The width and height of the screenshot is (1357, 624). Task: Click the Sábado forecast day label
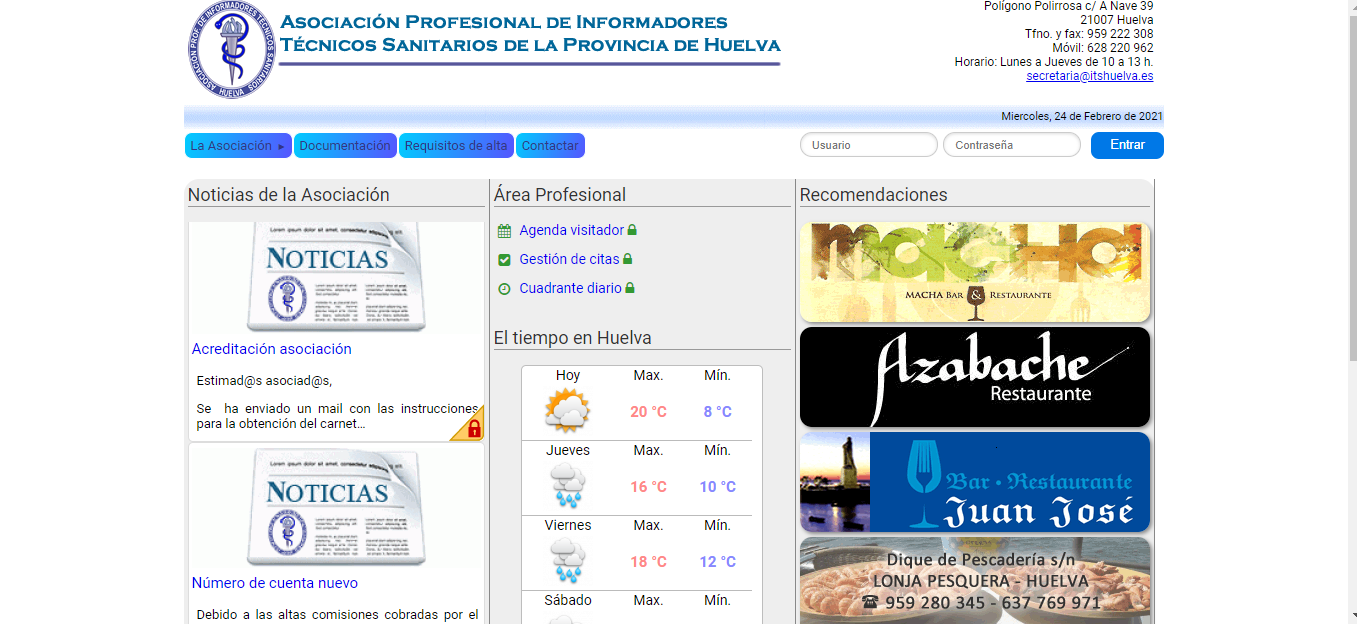(x=568, y=600)
